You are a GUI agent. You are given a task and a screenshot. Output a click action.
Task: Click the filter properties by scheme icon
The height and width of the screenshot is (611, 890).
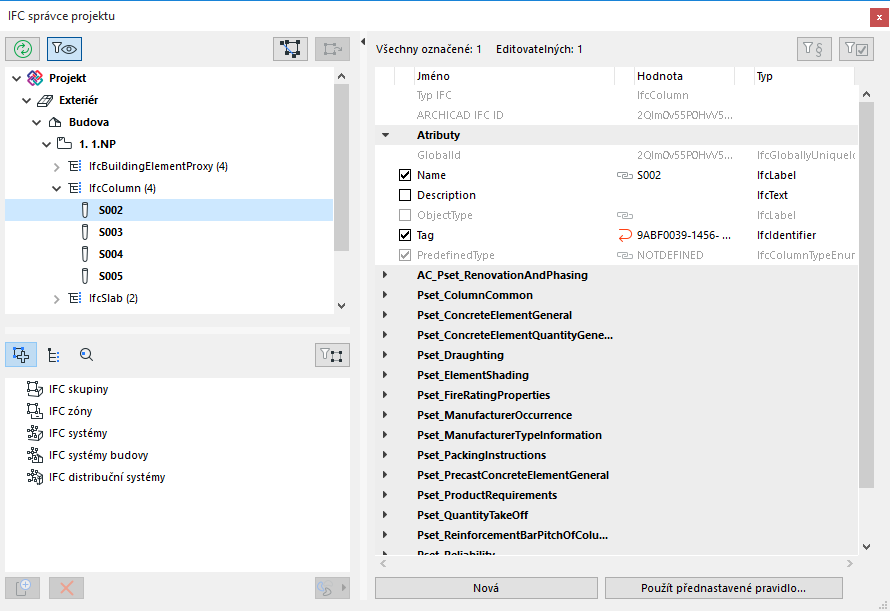point(813,49)
